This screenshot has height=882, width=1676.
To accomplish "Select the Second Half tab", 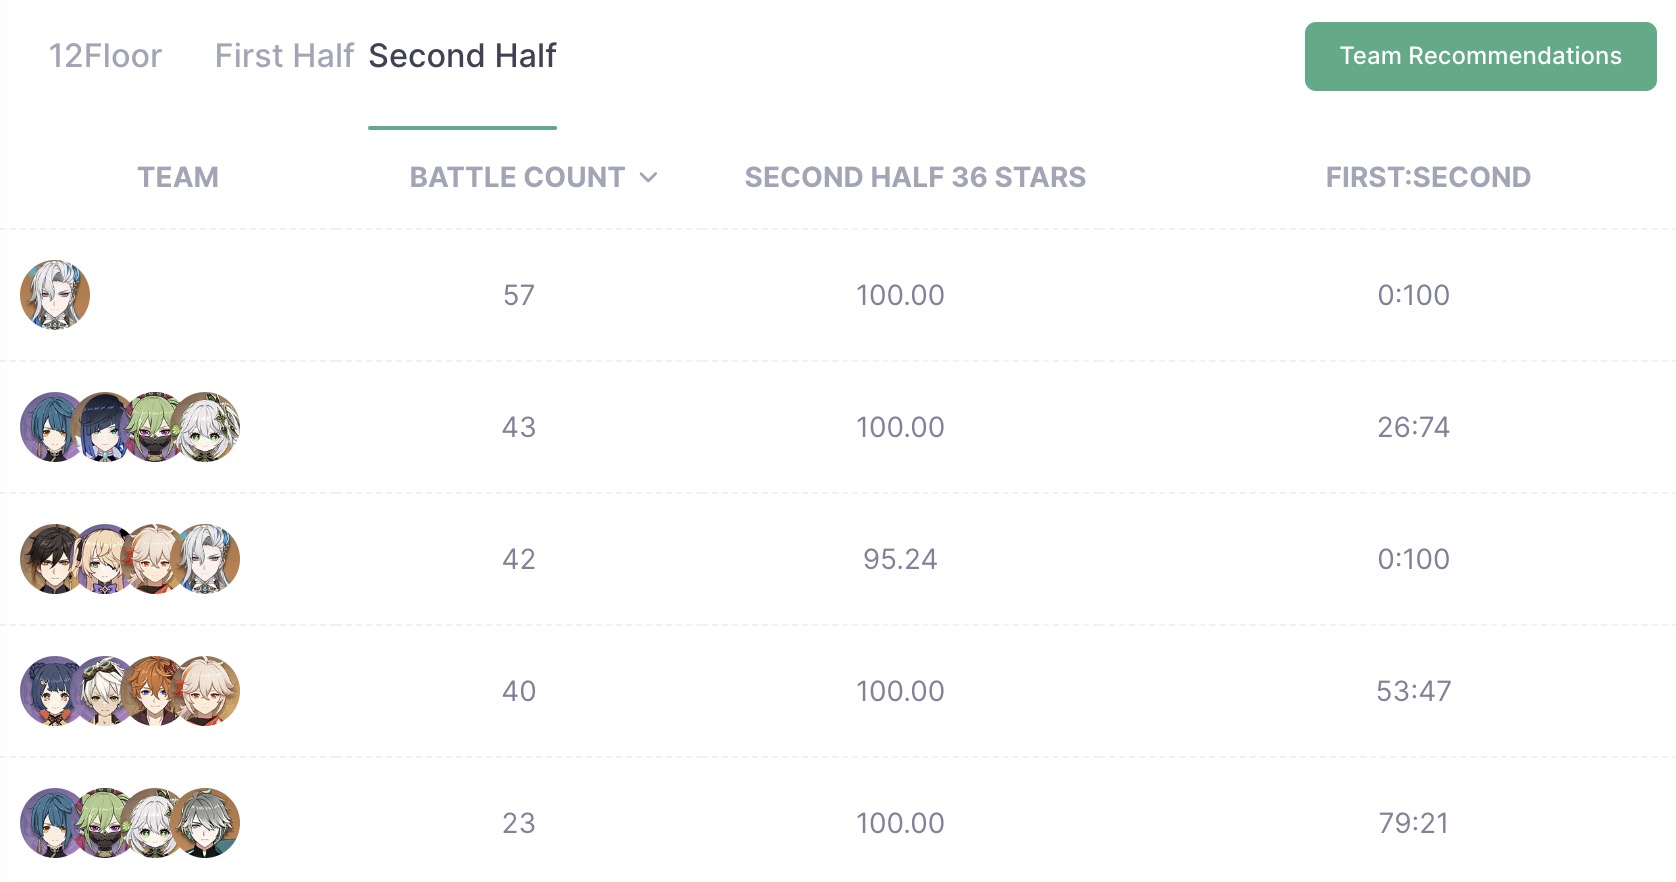I will point(462,56).
